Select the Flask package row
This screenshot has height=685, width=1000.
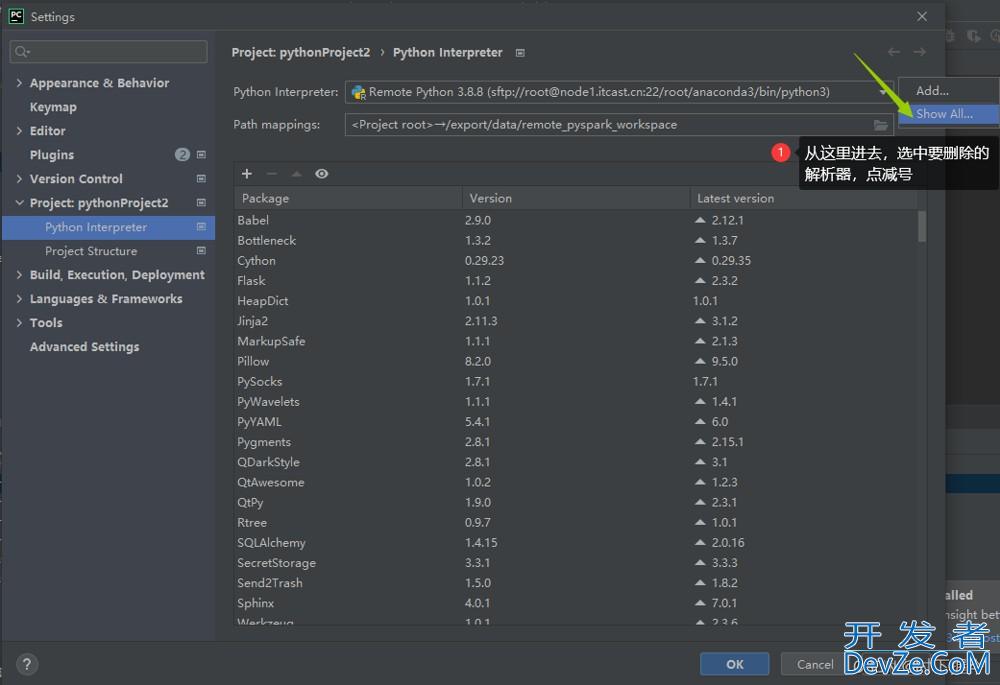(x=577, y=281)
